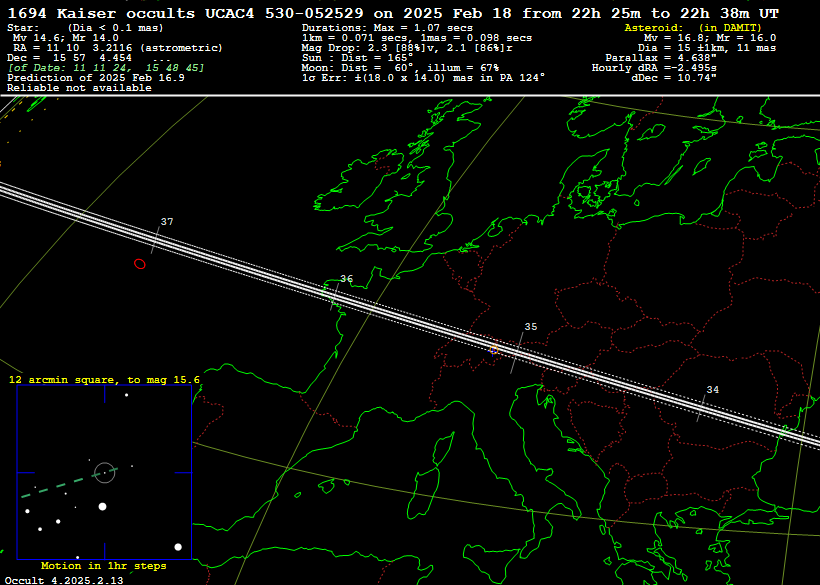Click asteroid magnitude 'Mv = 16.8; Mr = 16.0'
This screenshot has width=820, height=585.
point(710,38)
